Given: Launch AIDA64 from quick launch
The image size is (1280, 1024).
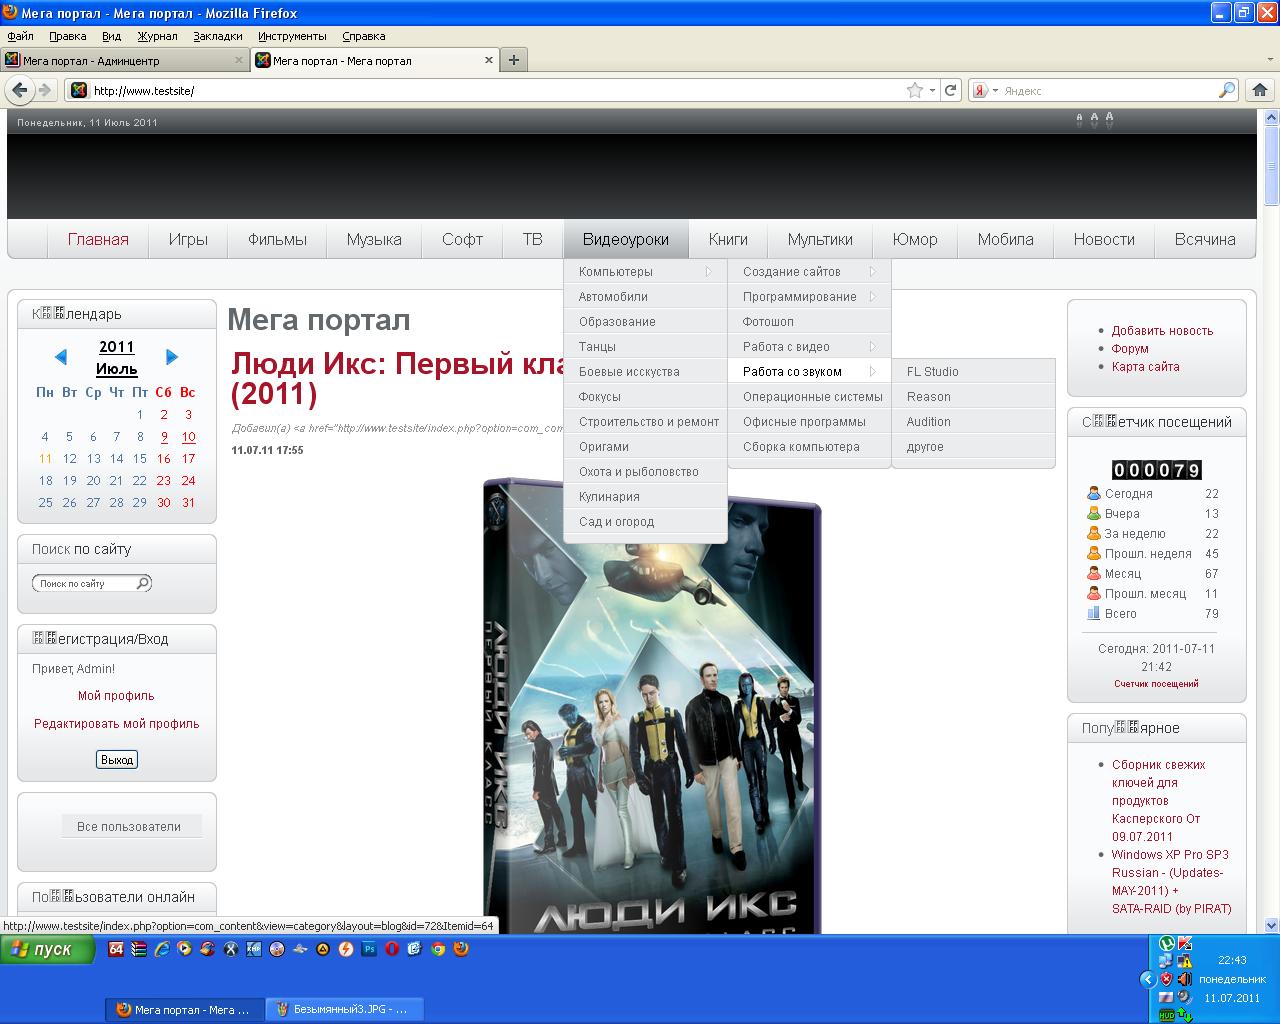Looking at the screenshot, I should (116, 949).
